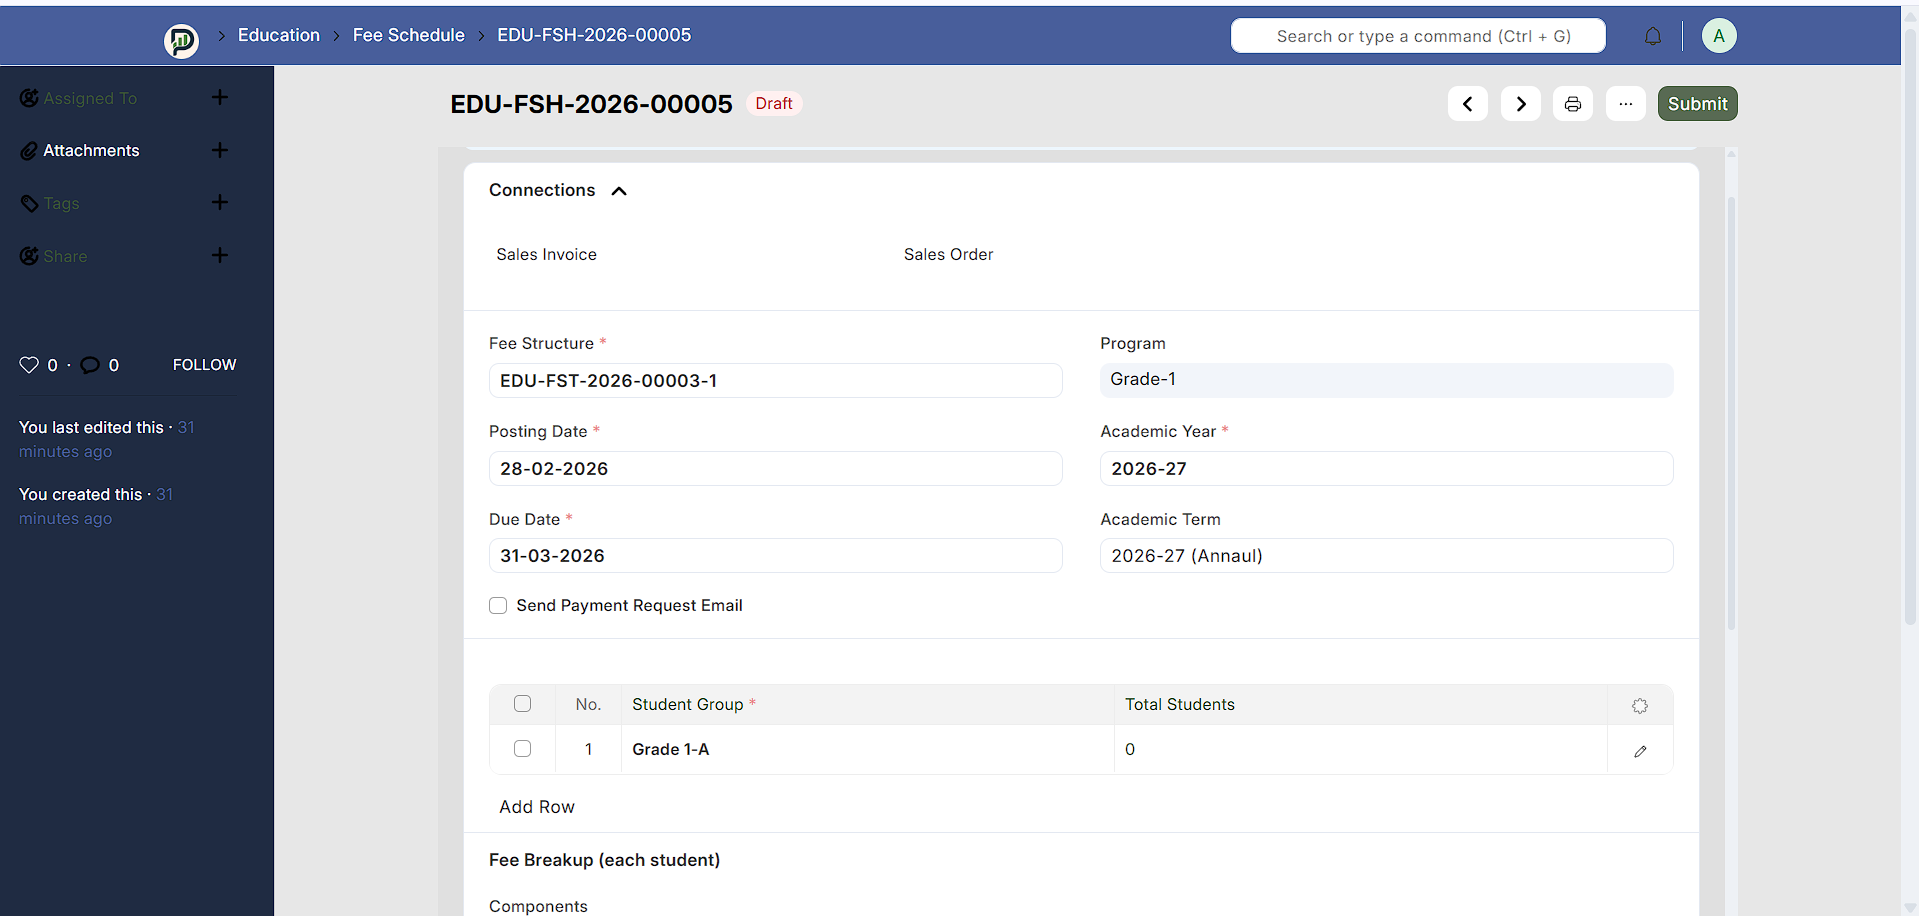Check the Grade 1-A row checkbox

(x=522, y=749)
